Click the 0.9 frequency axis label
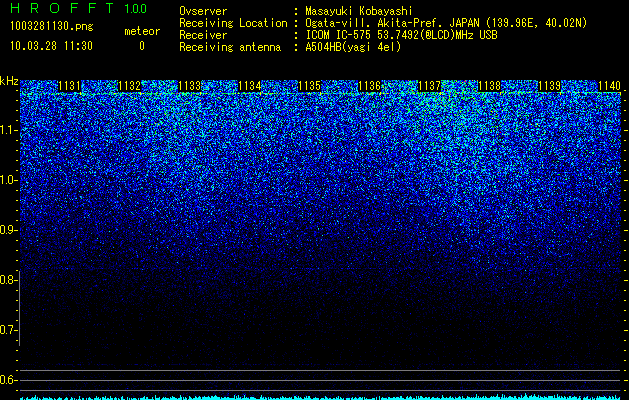629x400 pixels. coord(9,230)
